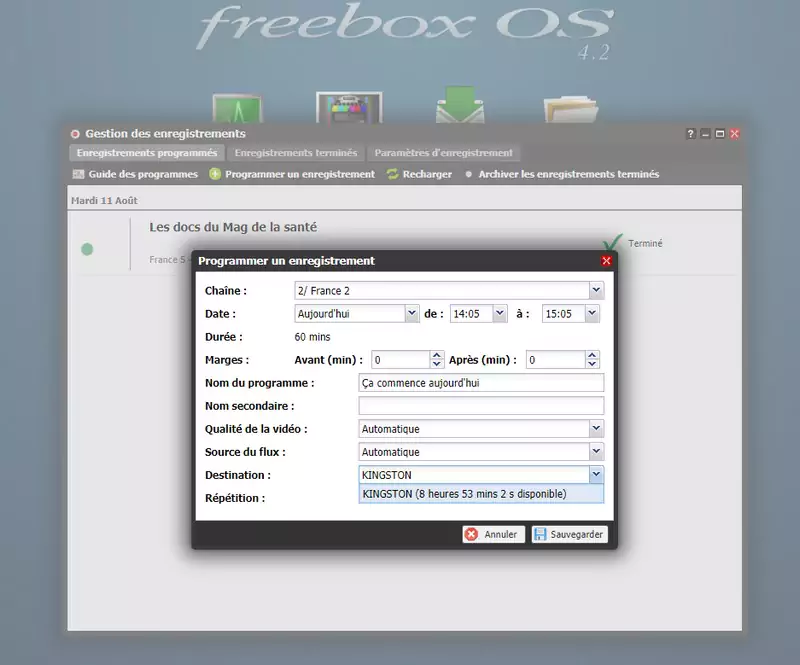The width and height of the screenshot is (800, 665).
Task: Open the green download arrow desktop icon
Action: [x=459, y=110]
